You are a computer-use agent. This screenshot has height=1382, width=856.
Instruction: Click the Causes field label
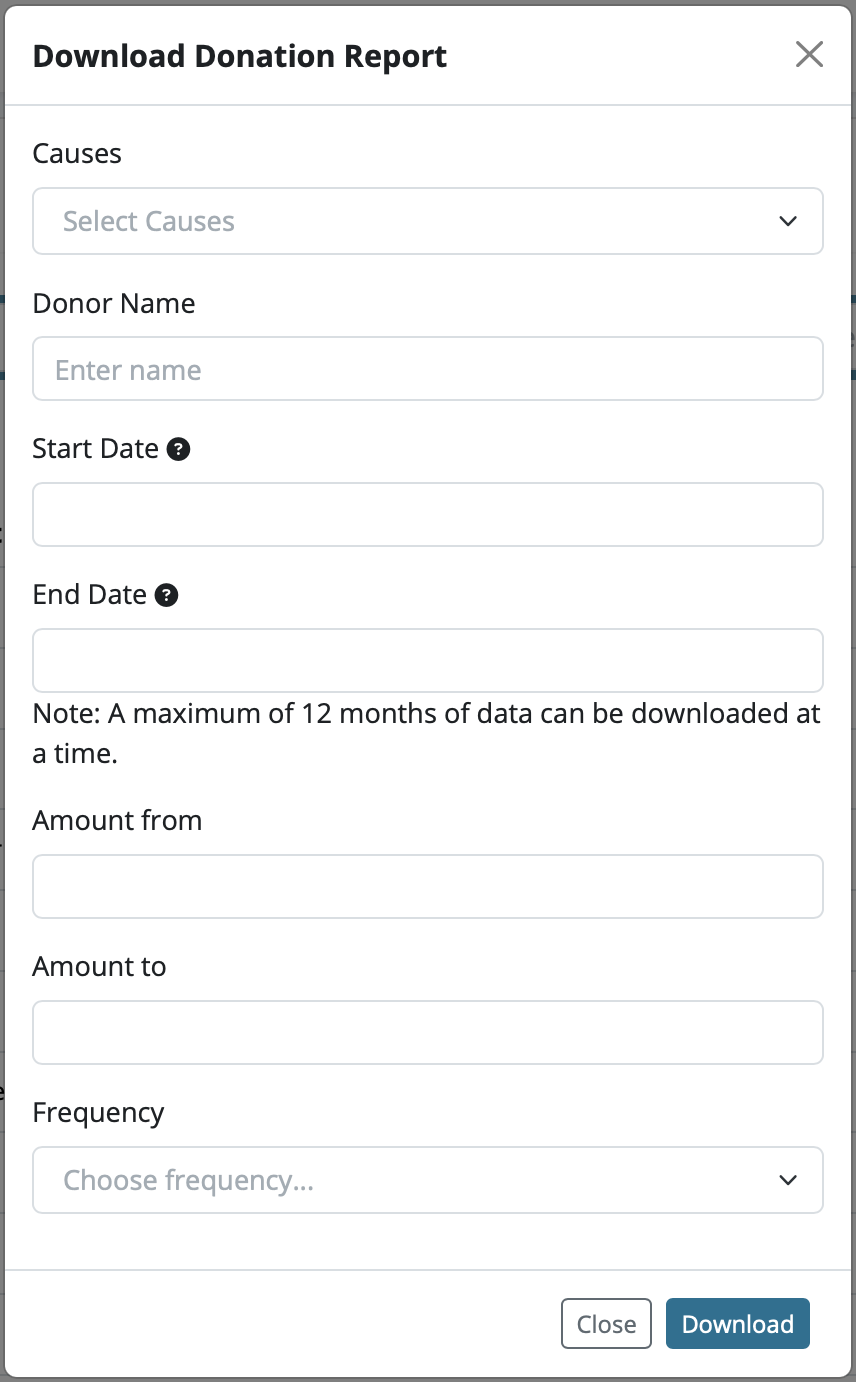77,153
